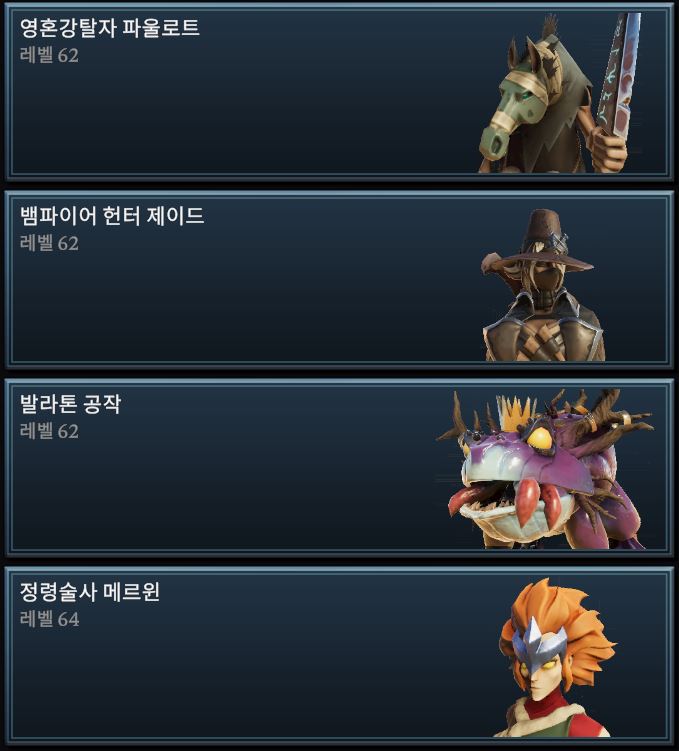This screenshot has width=679, height=751.
Task: Click the rune-engraved blade held by 파울로트
Action: [x=619, y=73]
